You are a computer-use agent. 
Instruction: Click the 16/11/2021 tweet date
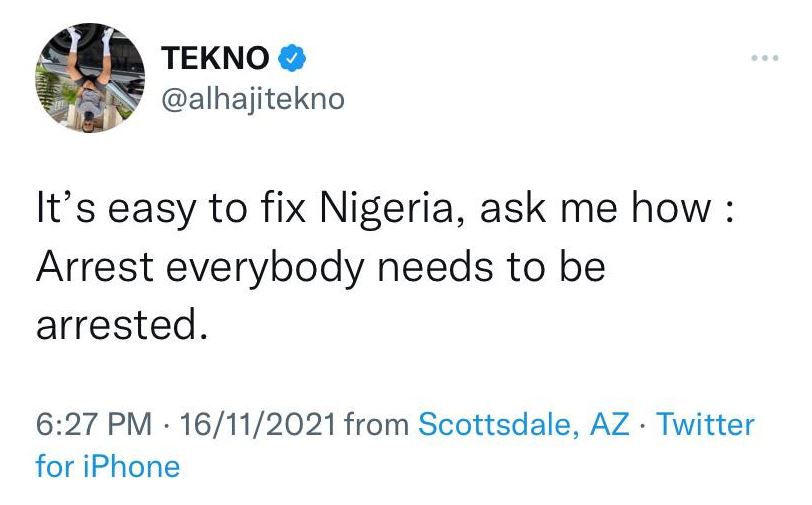pyautogui.click(x=253, y=423)
